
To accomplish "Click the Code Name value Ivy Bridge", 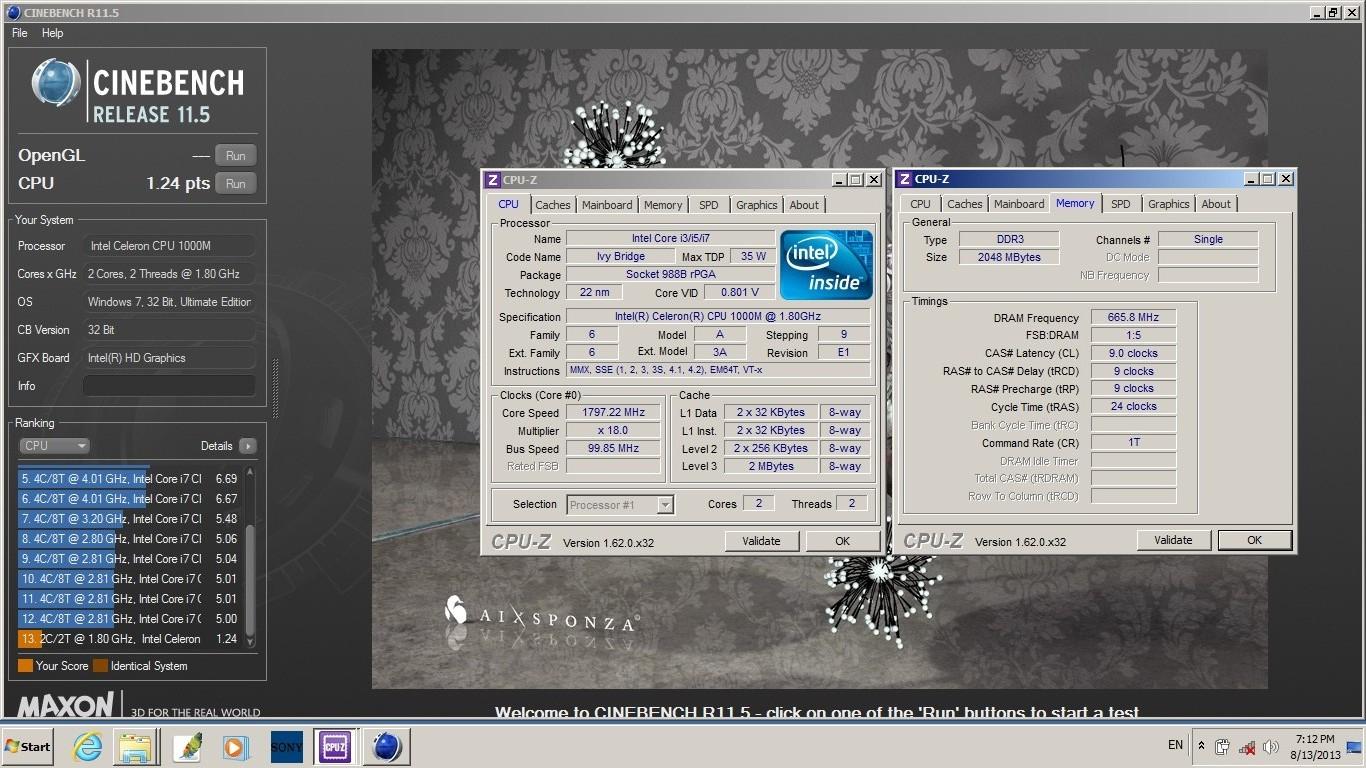I will (x=620, y=256).
